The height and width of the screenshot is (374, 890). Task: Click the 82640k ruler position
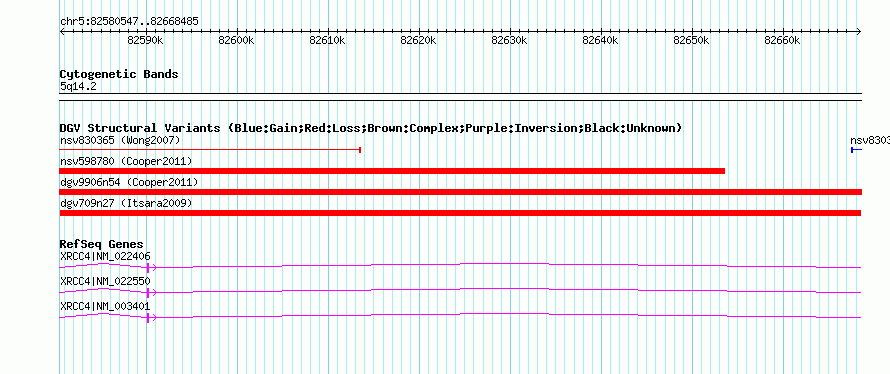[601, 40]
